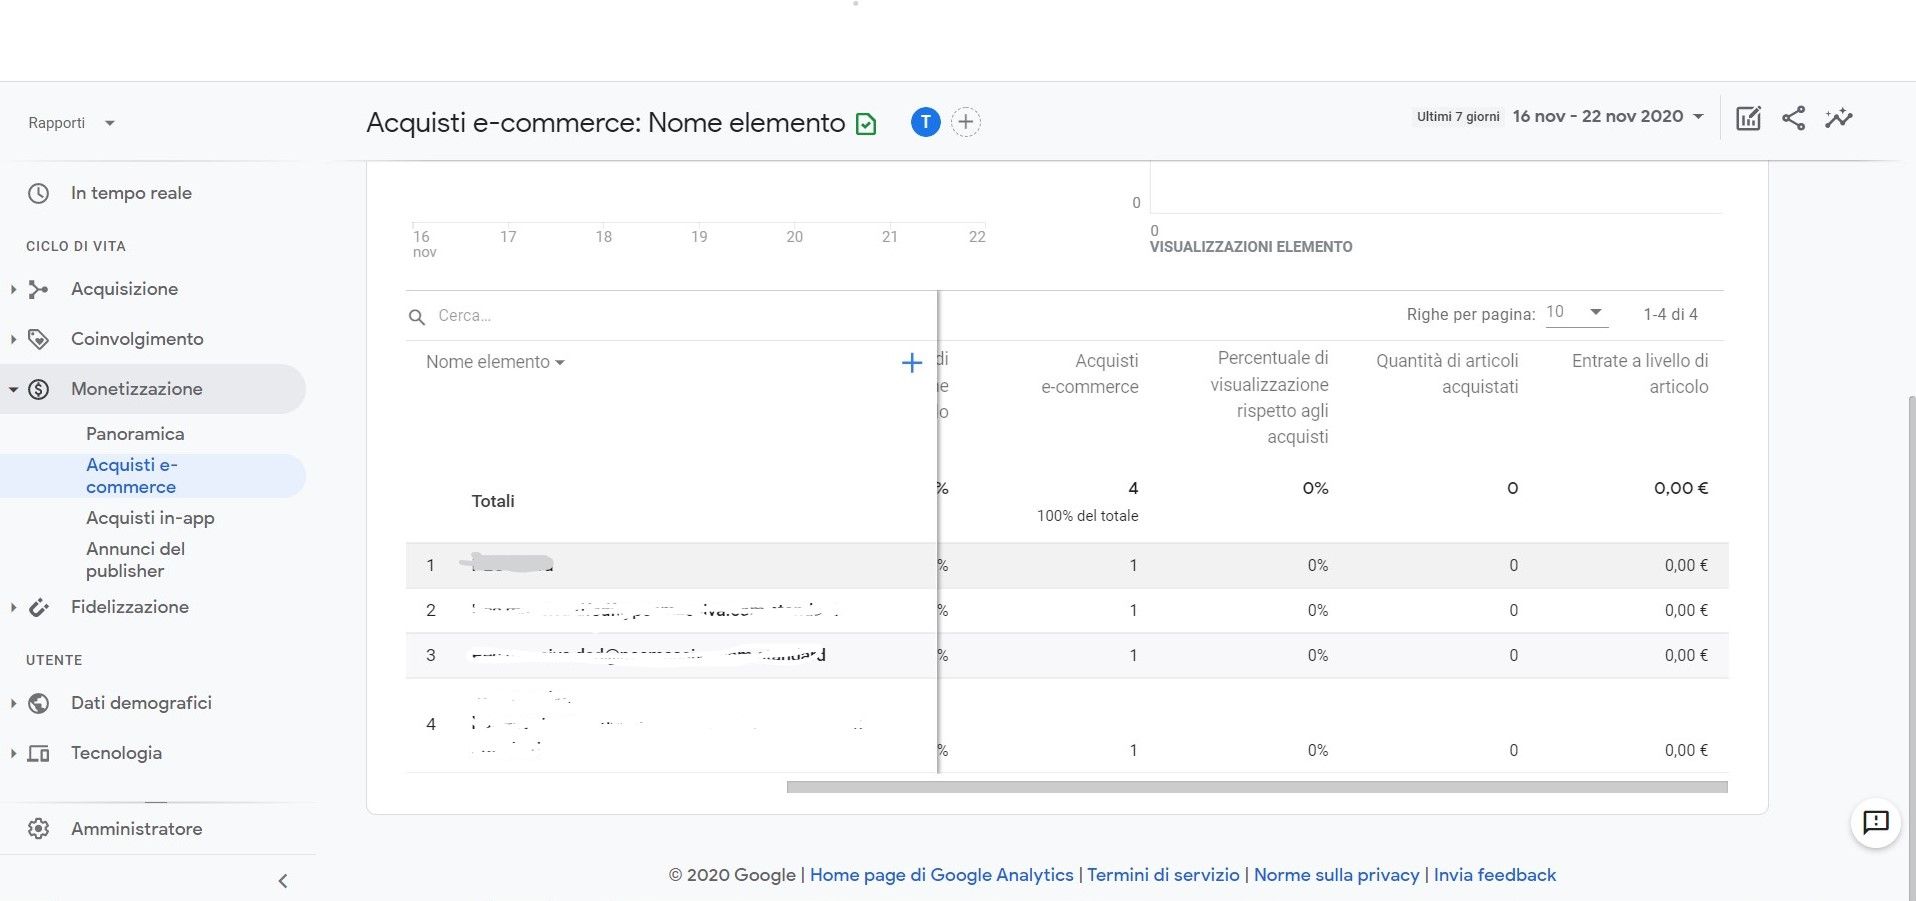Open Termini di servizio link
This screenshot has width=1916, height=901.
pyautogui.click(x=1163, y=875)
